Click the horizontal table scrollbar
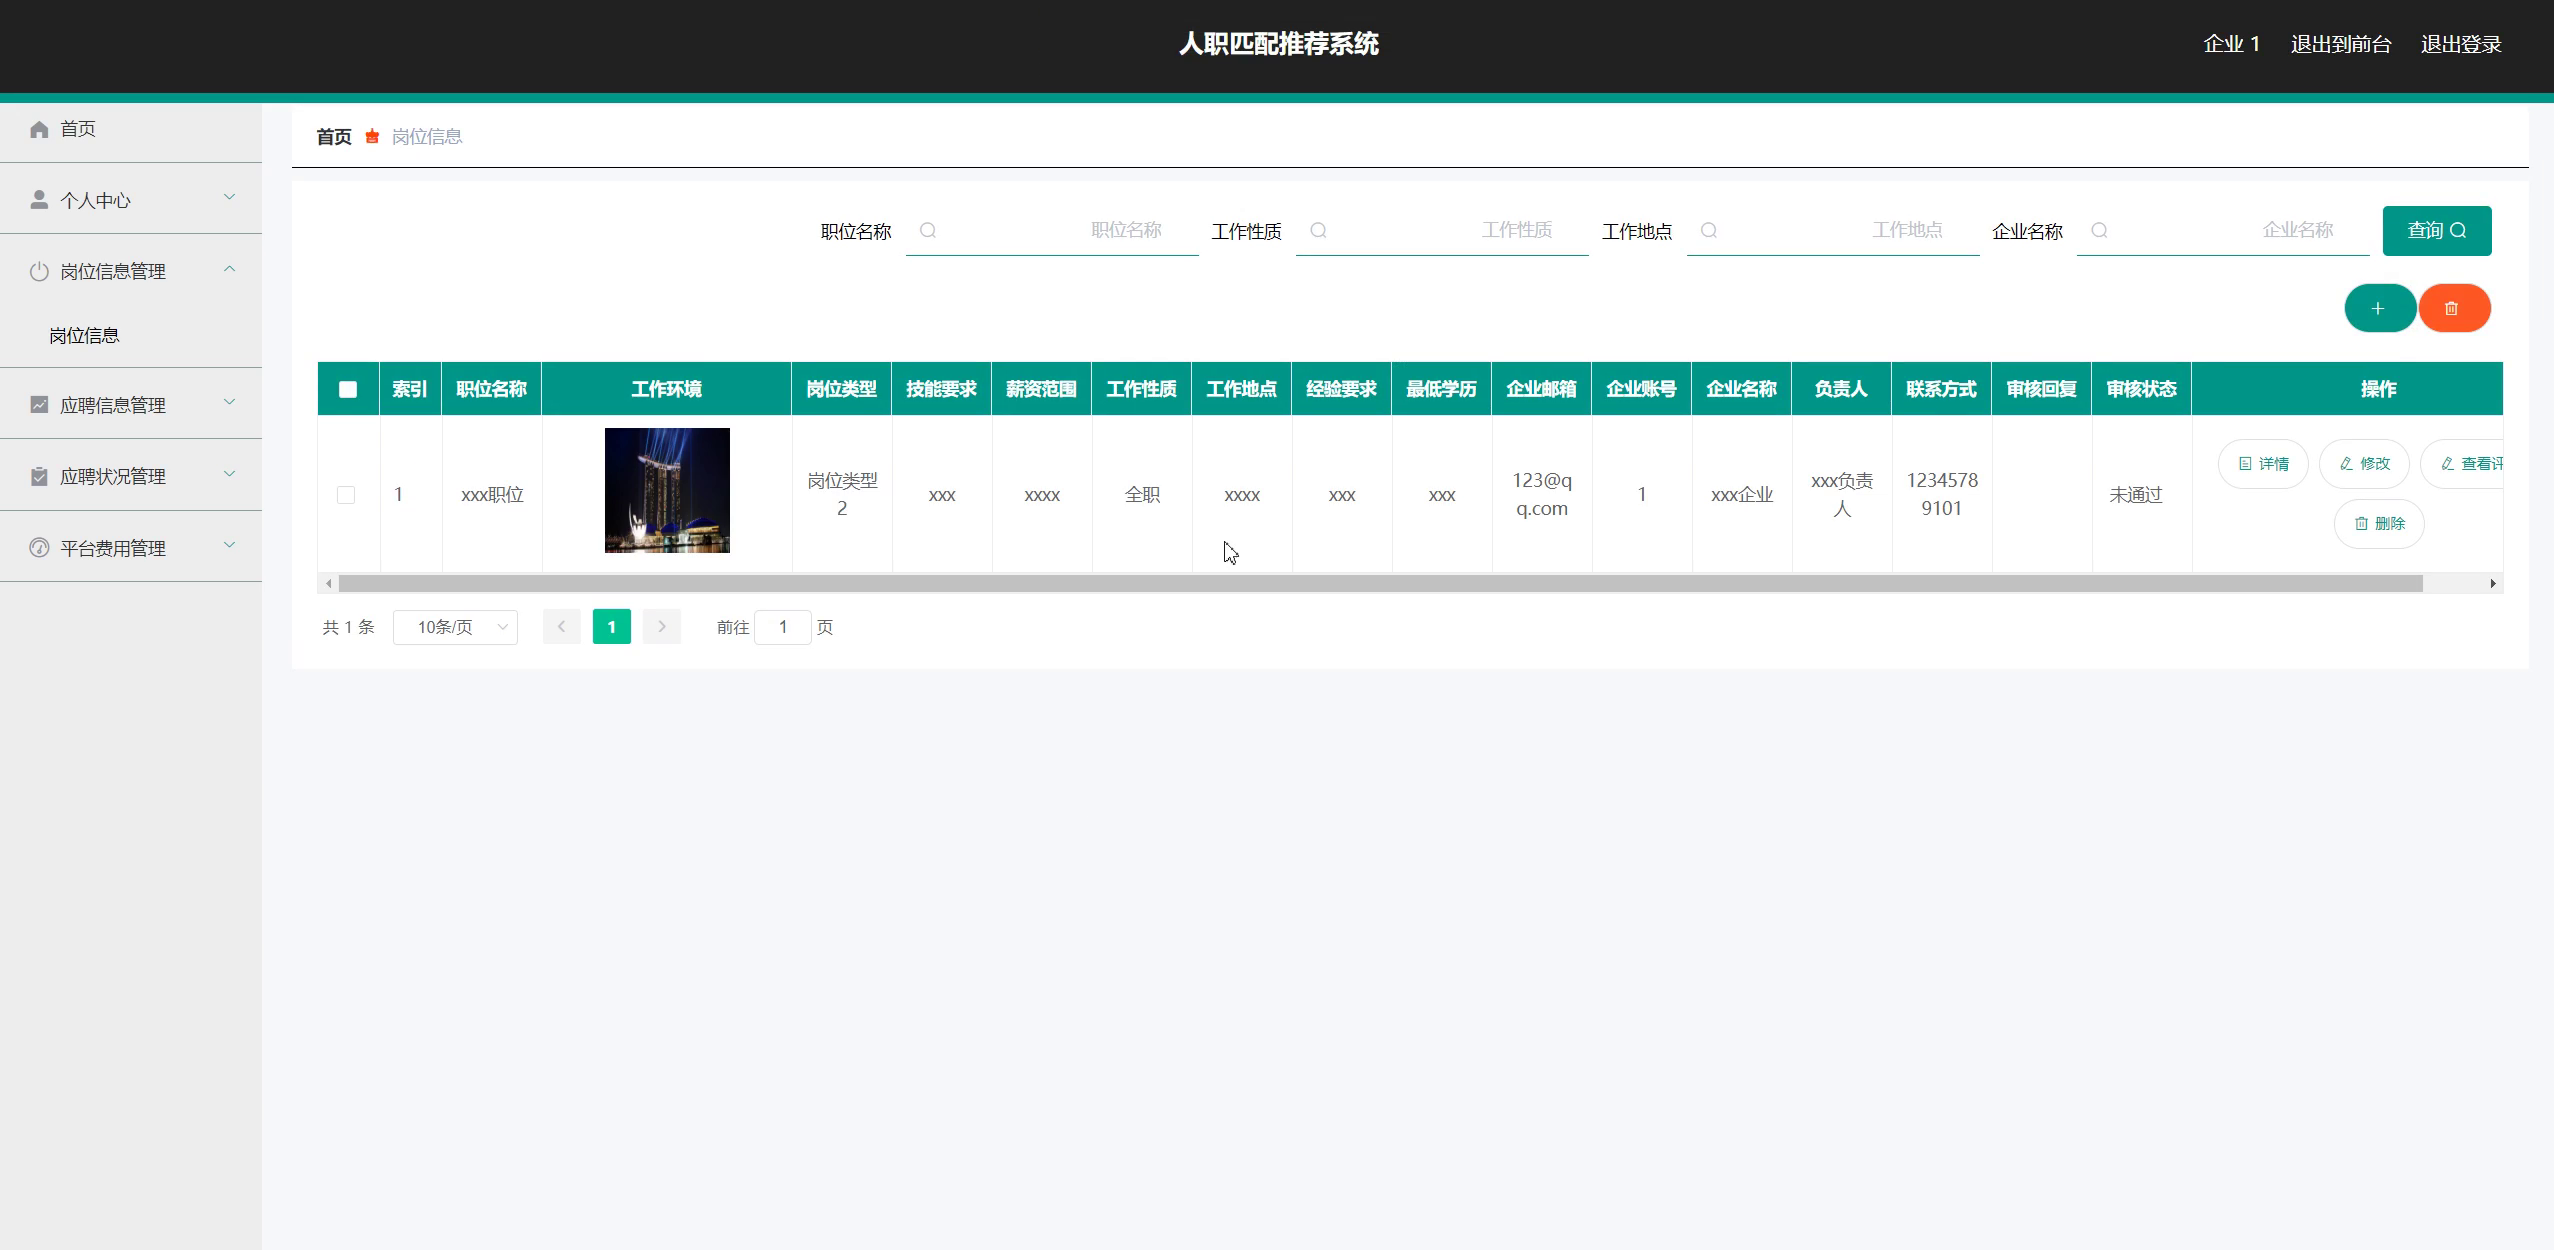 (x=1380, y=583)
